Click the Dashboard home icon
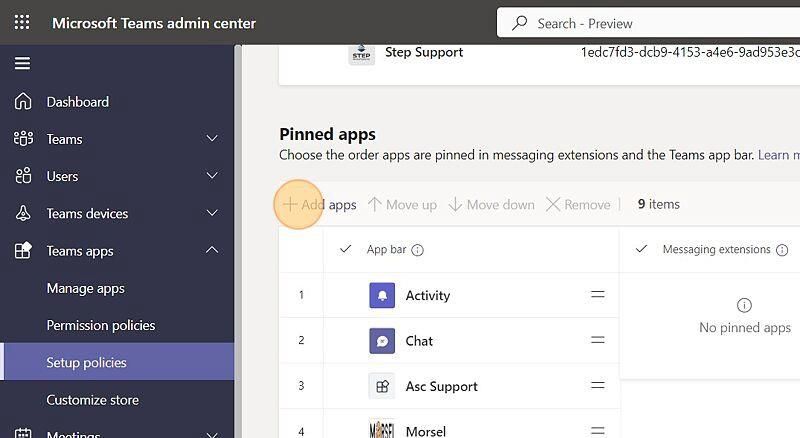800x438 pixels. (x=23, y=102)
